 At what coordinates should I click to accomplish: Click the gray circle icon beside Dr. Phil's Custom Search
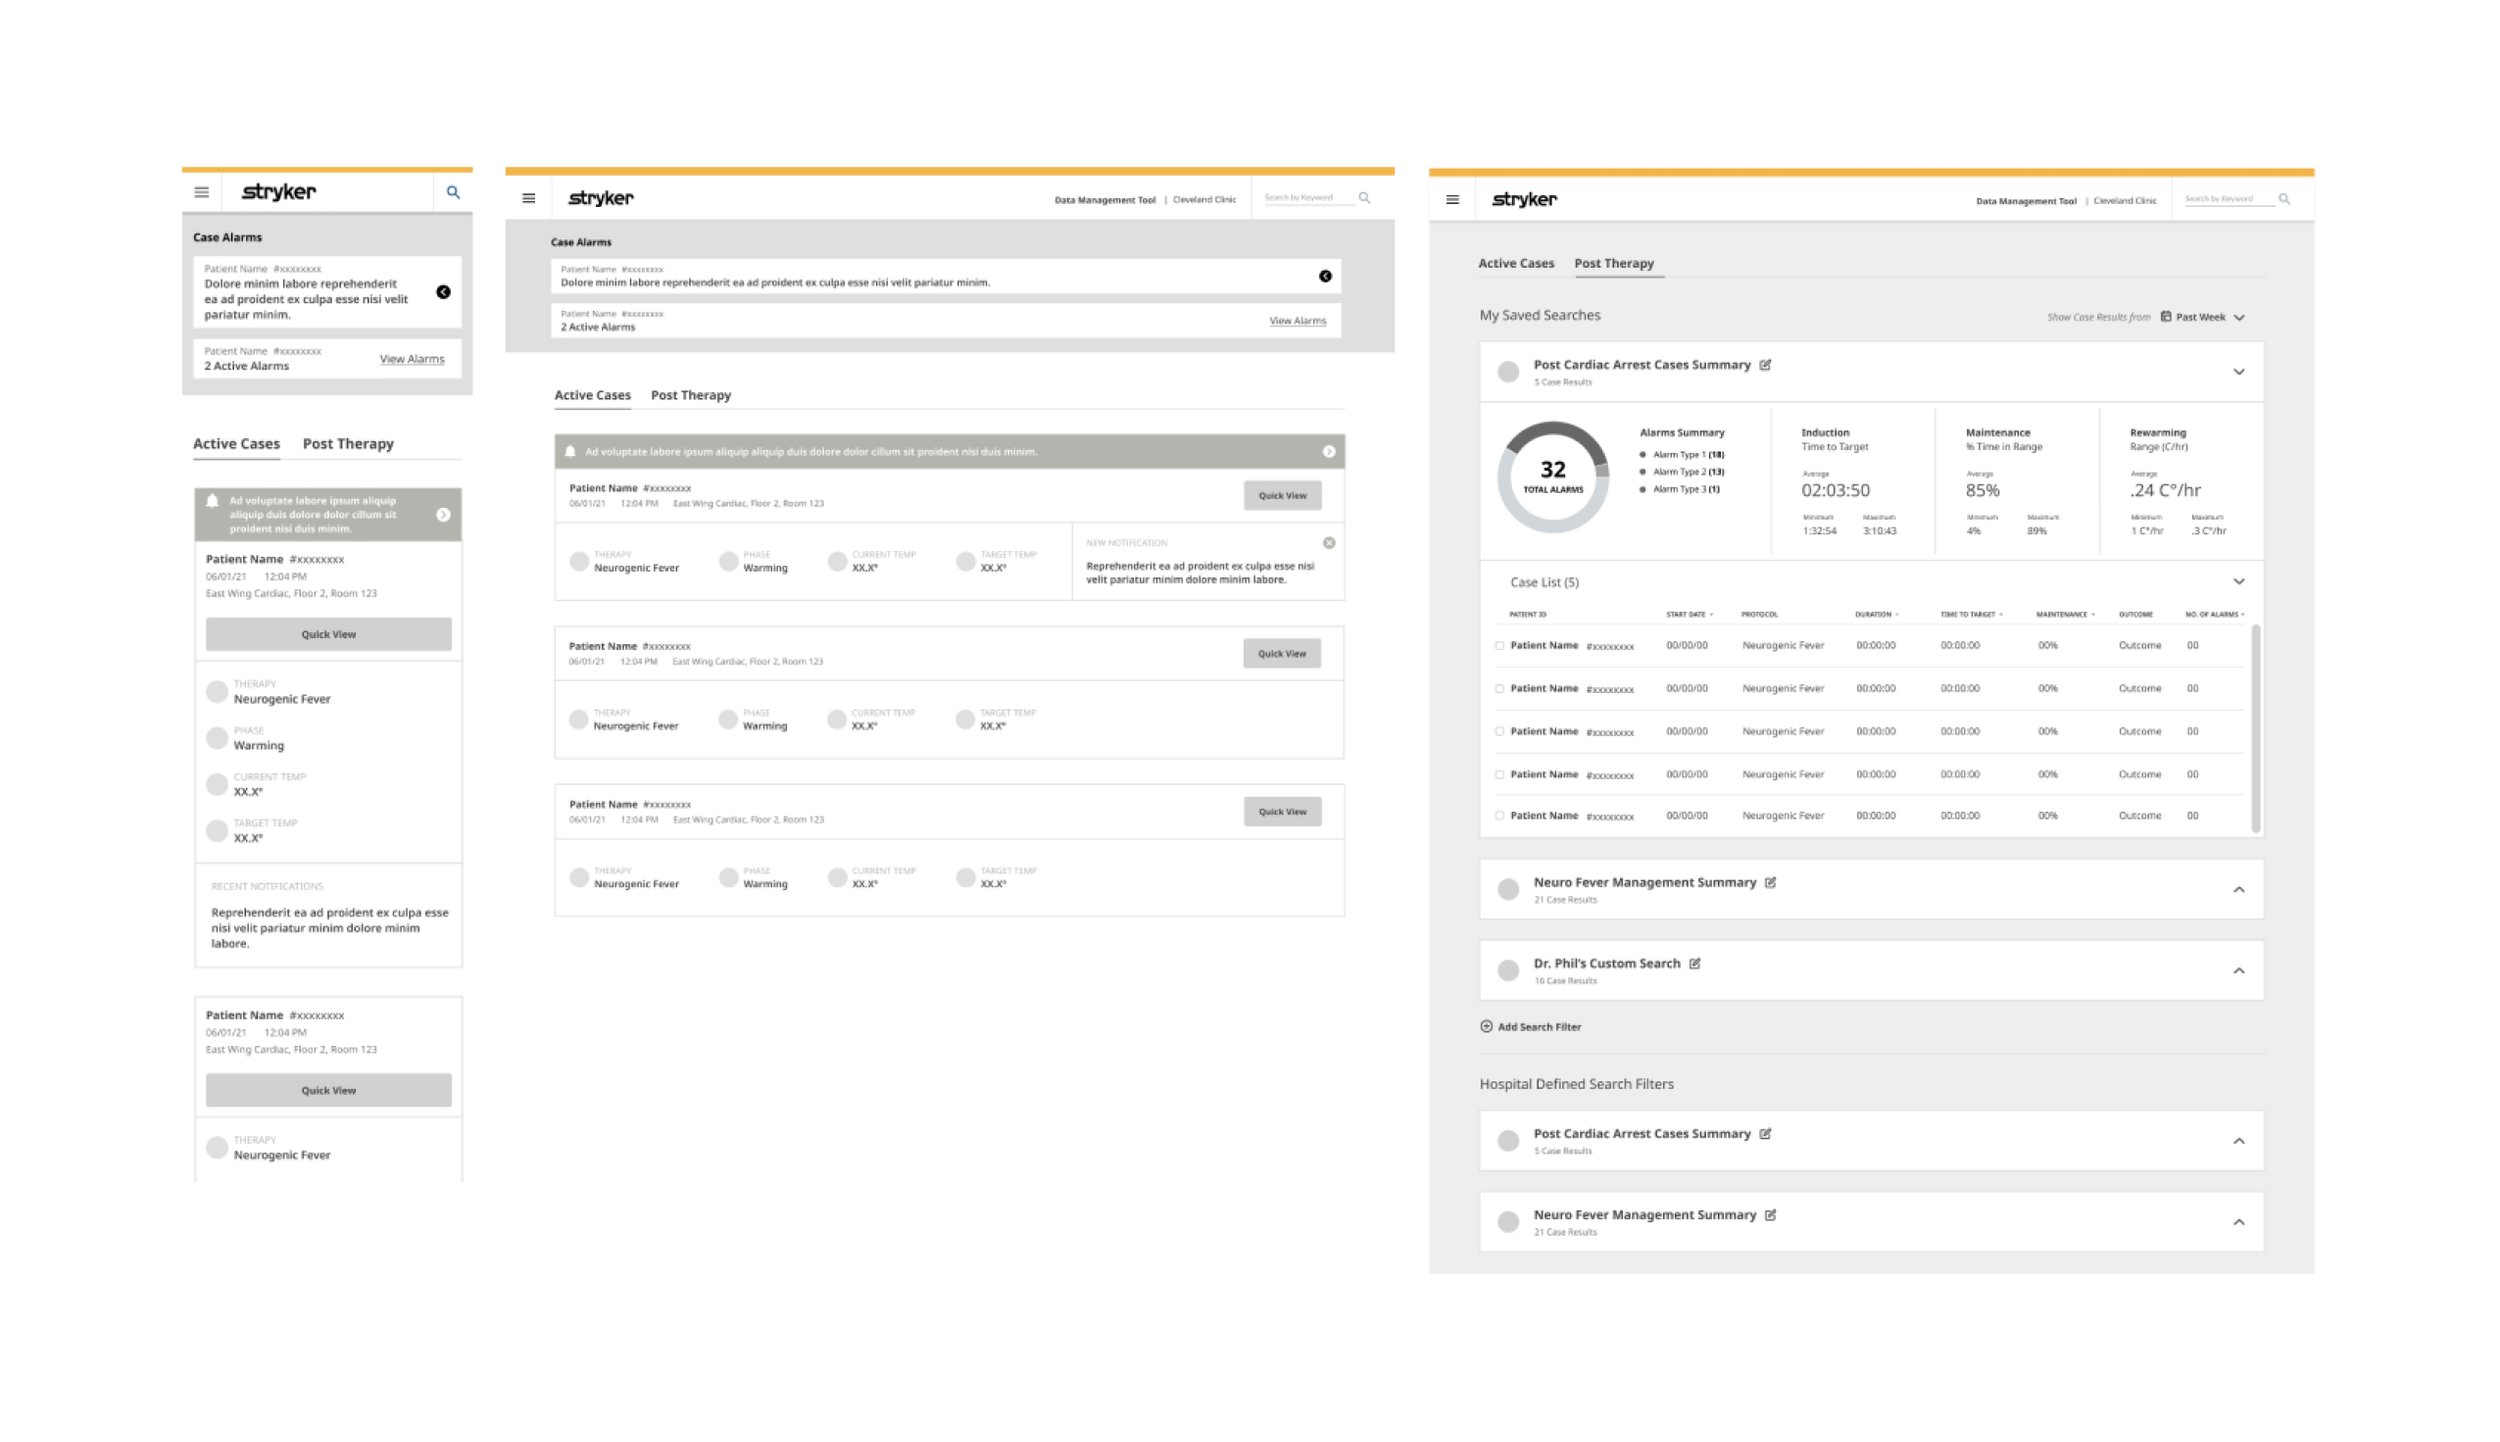pos(1508,970)
